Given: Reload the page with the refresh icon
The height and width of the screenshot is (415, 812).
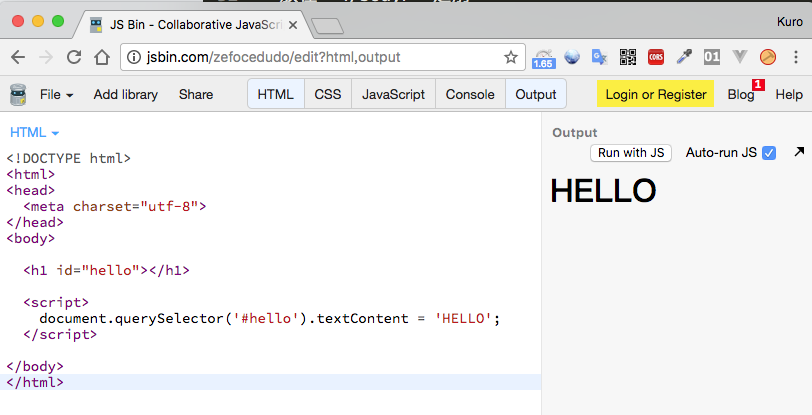Looking at the screenshot, I should point(74,57).
